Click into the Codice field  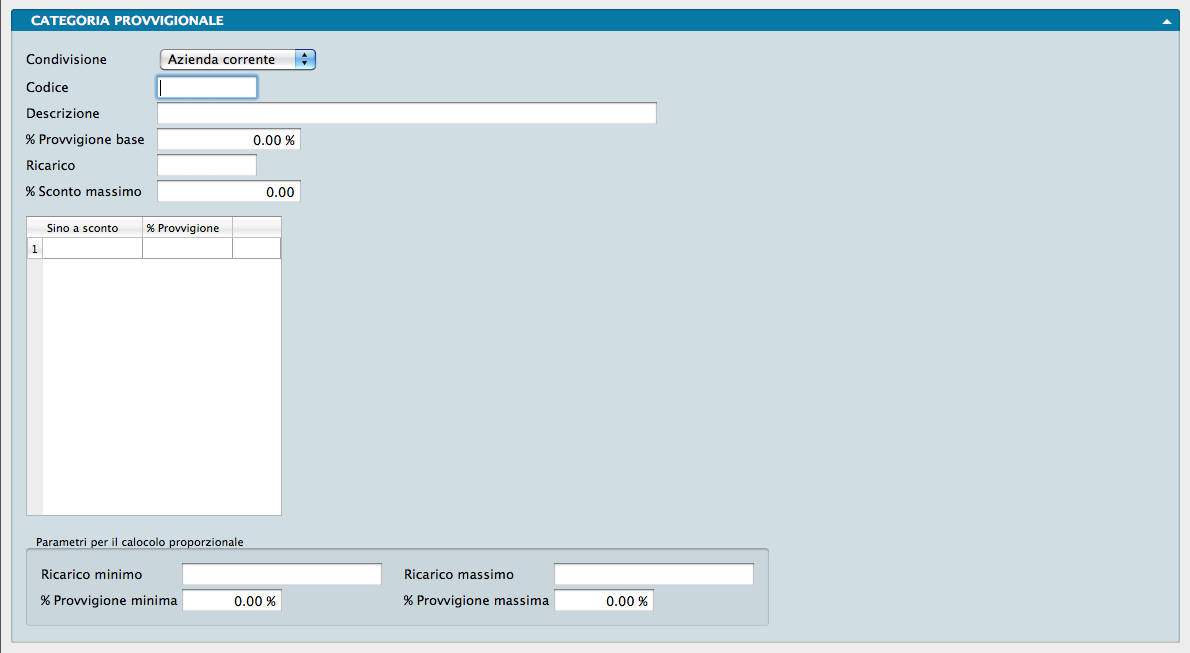207,88
